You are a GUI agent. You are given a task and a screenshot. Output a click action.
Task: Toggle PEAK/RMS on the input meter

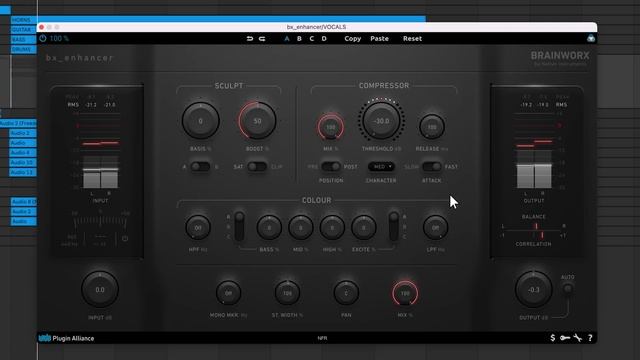(73, 101)
